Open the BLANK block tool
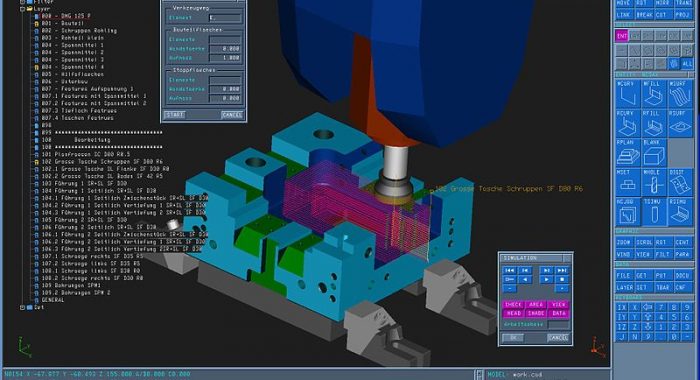Image resolution: width=700 pixels, height=380 pixels. tap(654, 152)
